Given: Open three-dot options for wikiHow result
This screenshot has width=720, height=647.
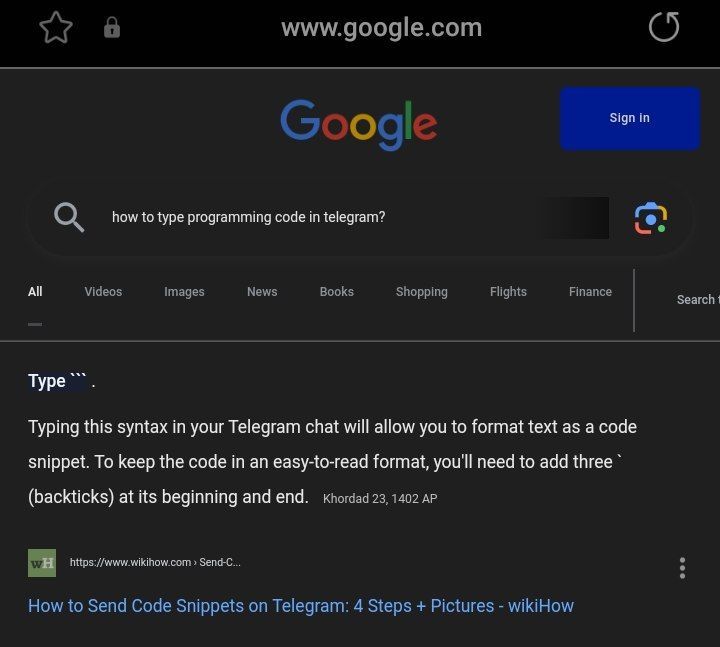Looking at the screenshot, I should [682, 568].
